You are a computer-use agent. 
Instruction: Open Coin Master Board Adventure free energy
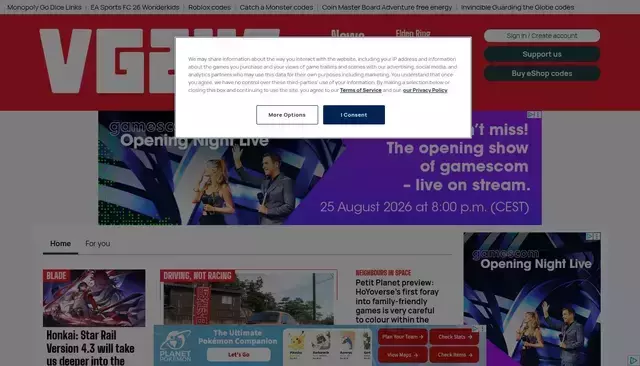click(387, 7)
